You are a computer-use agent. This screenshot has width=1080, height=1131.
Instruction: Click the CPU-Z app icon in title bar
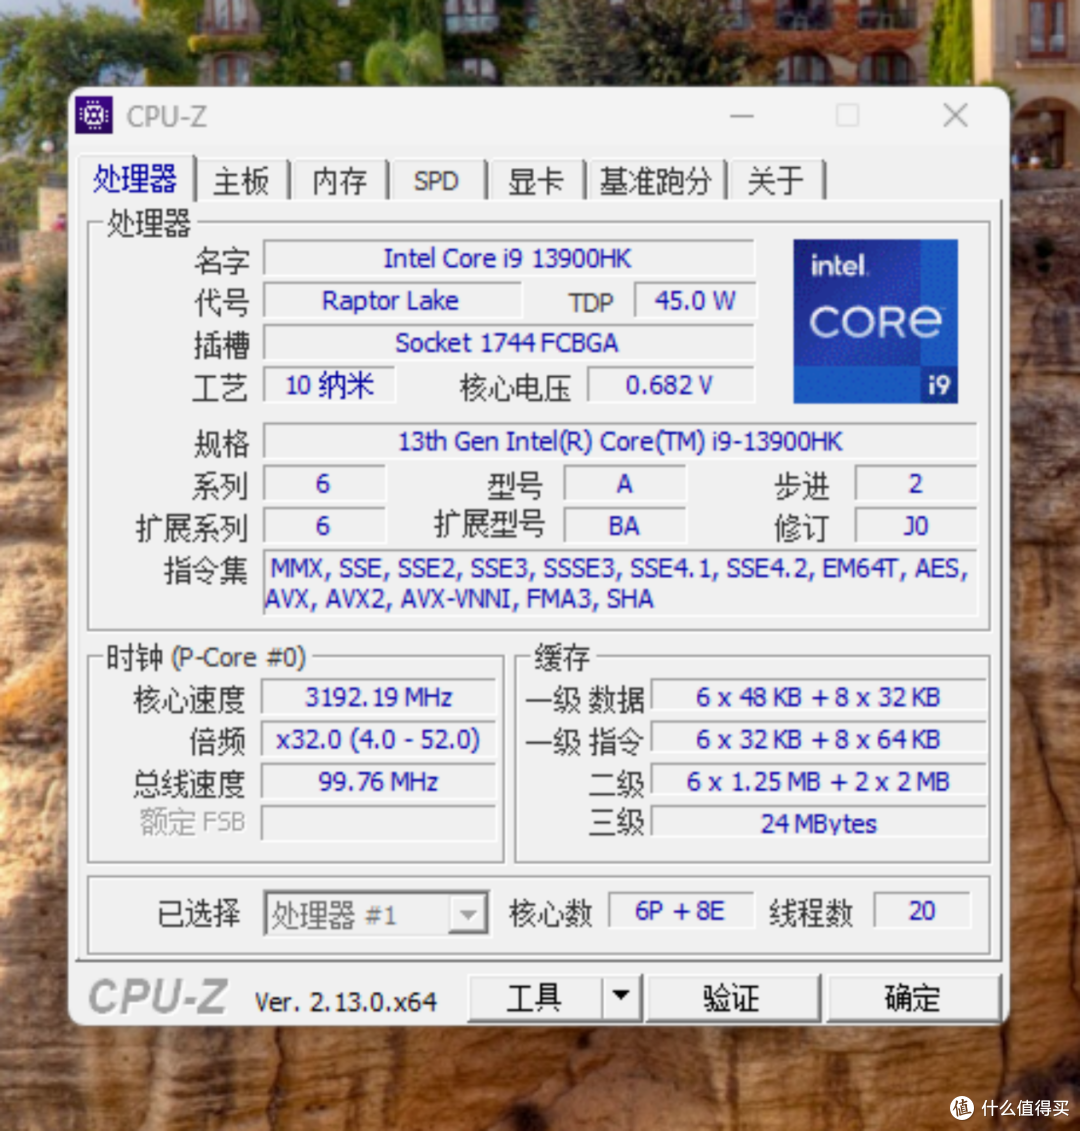click(94, 115)
